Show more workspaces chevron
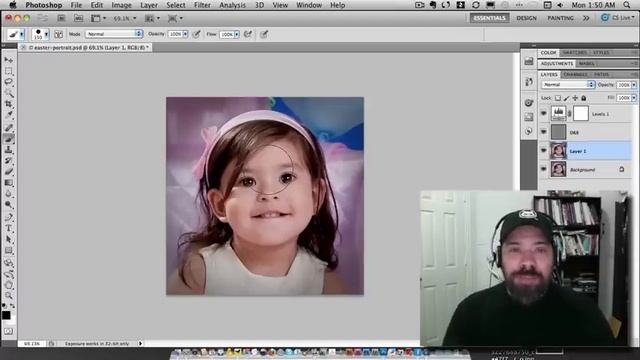Screen dimensions: 640x360 coord(586,18)
